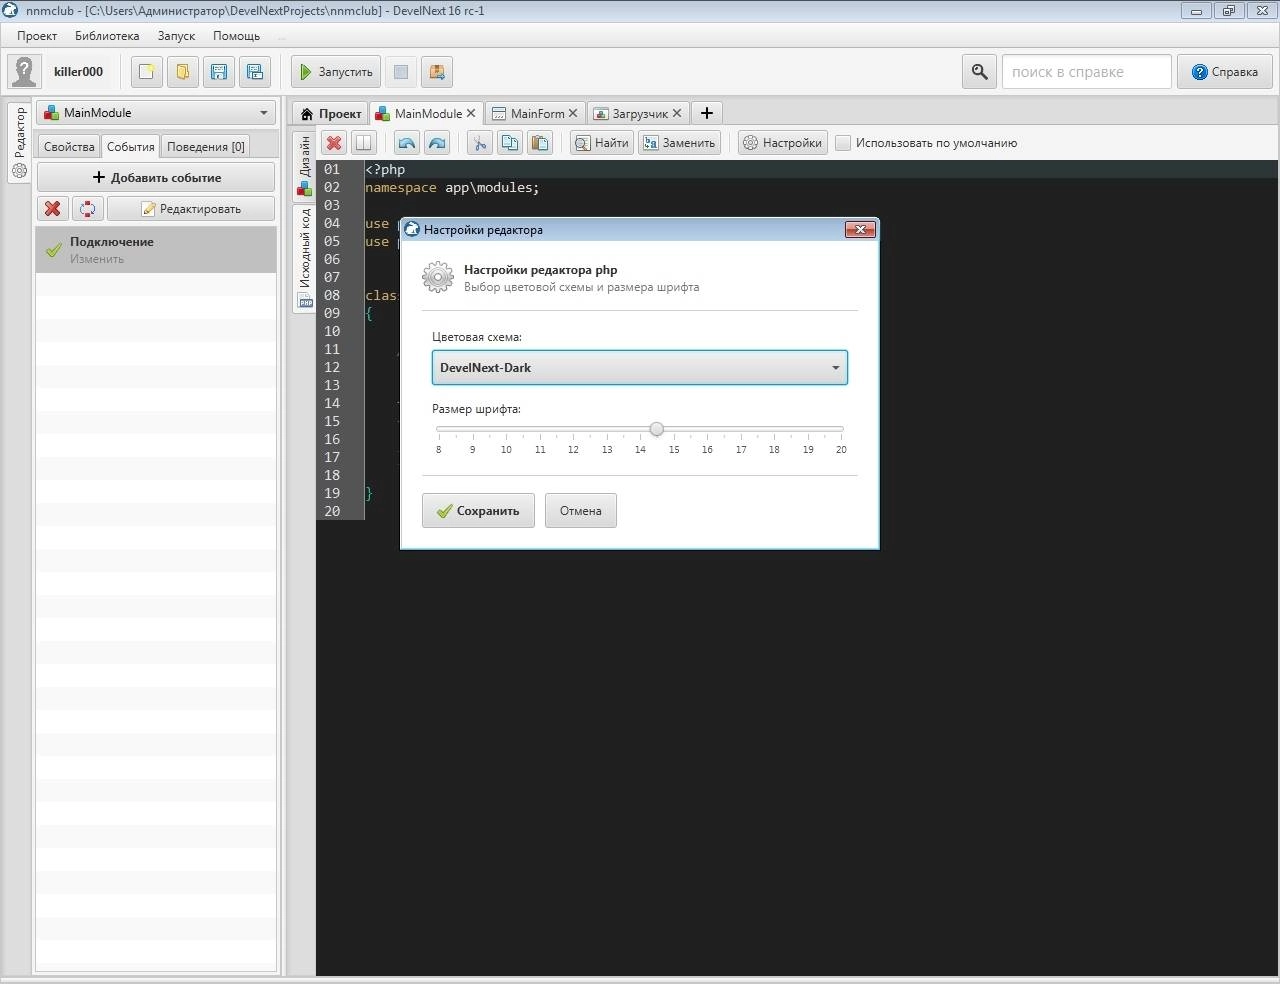
Task: Close the Настройки редактора dialog
Action: [860, 230]
